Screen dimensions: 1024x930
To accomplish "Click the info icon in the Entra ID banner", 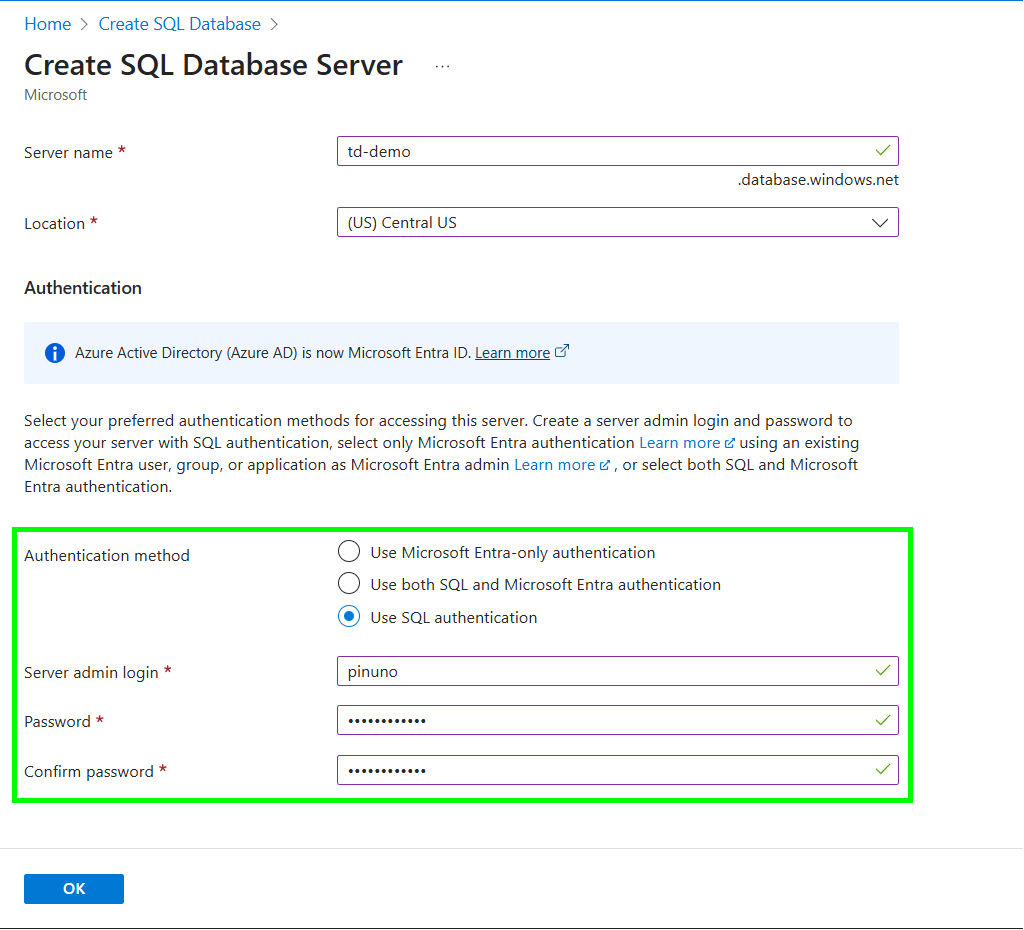I will (54, 353).
